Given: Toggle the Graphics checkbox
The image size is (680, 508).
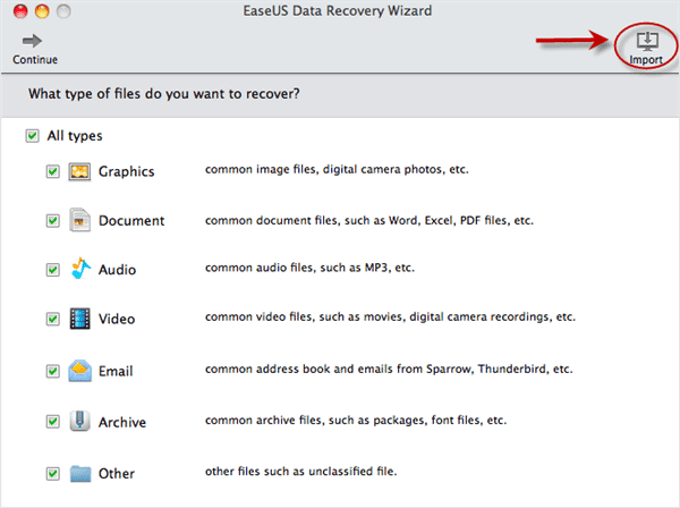Looking at the screenshot, I should pyautogui.click(x=53, y=171).
